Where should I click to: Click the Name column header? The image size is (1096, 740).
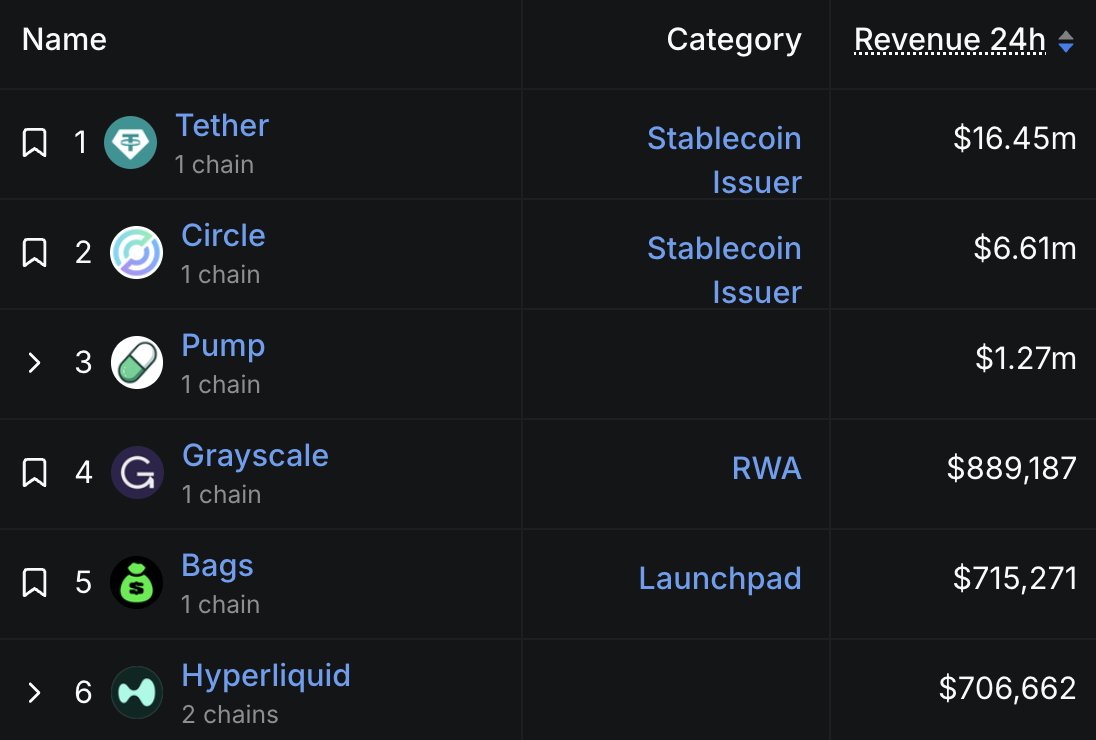pyautogui.click(x=64, y=40)
